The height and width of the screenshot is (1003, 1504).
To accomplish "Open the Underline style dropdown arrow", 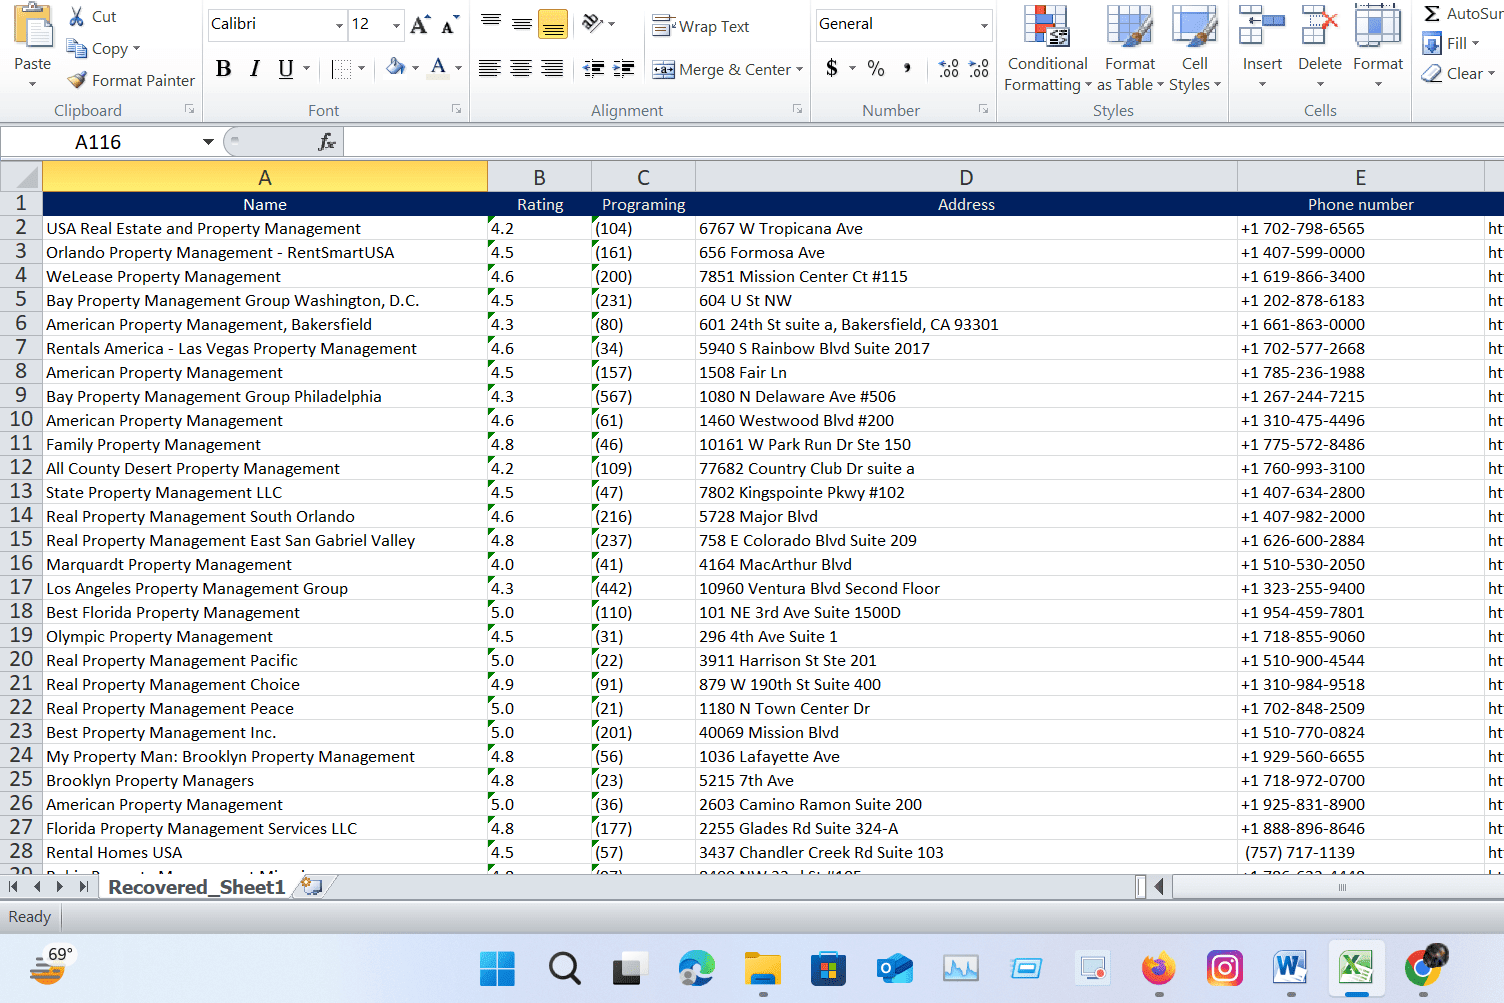I will [x=306, y=69].
